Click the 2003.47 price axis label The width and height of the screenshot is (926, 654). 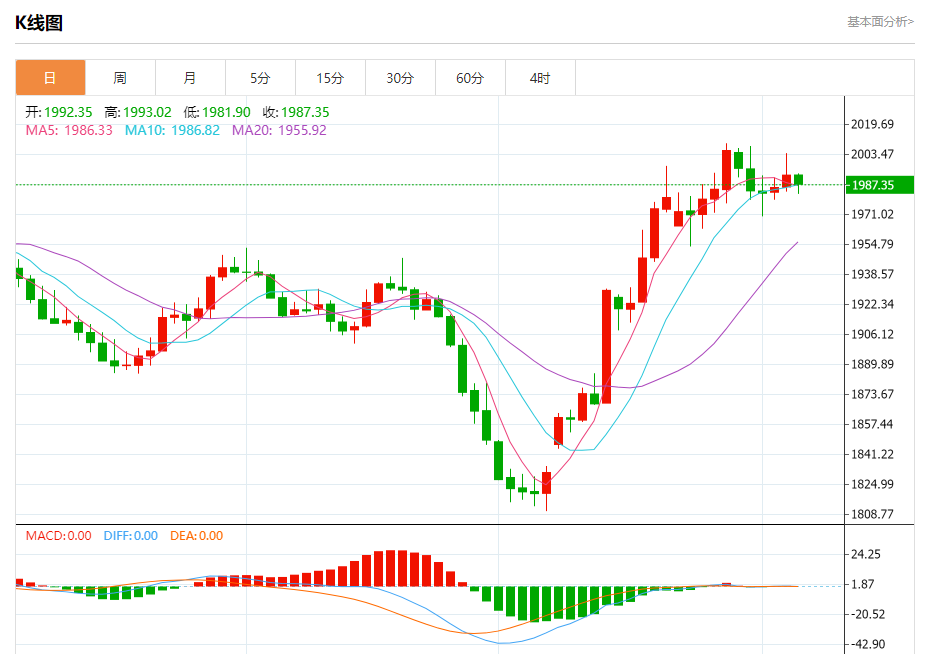point(872,154)
